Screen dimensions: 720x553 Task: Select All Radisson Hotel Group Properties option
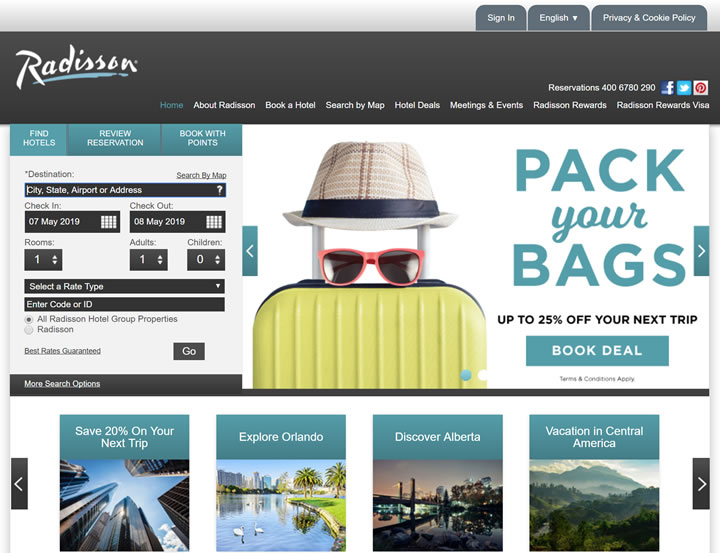[29, 320]
